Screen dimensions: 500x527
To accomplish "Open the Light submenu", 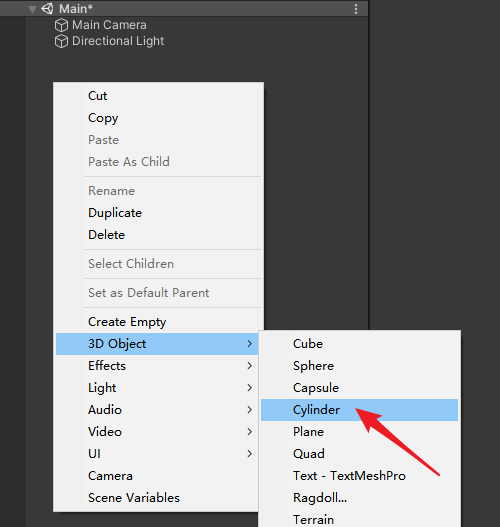I will [157, 388].
